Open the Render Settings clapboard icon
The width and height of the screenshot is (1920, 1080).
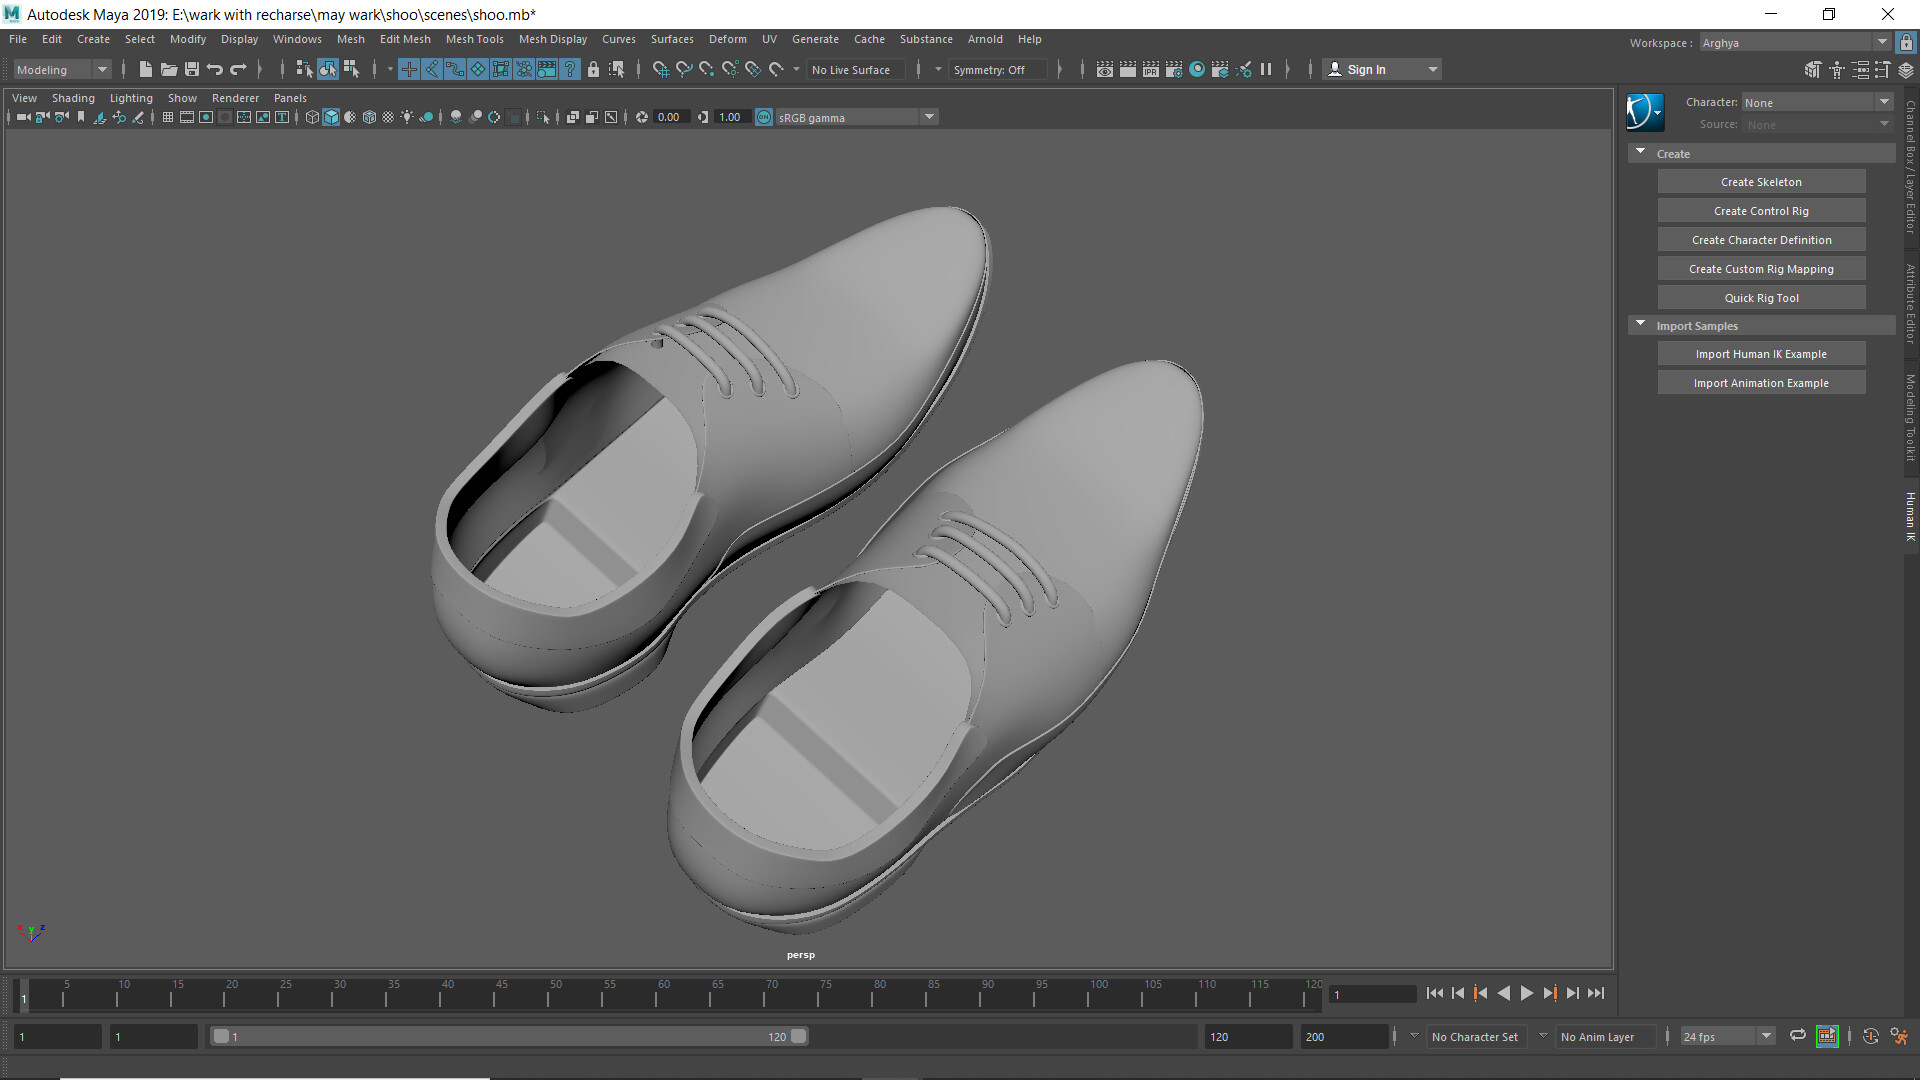point(1174,69)
